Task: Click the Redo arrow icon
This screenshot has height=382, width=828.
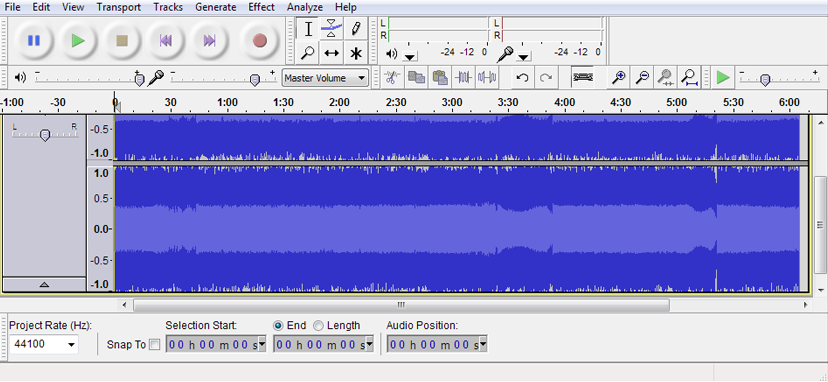Action: (545, 78)
